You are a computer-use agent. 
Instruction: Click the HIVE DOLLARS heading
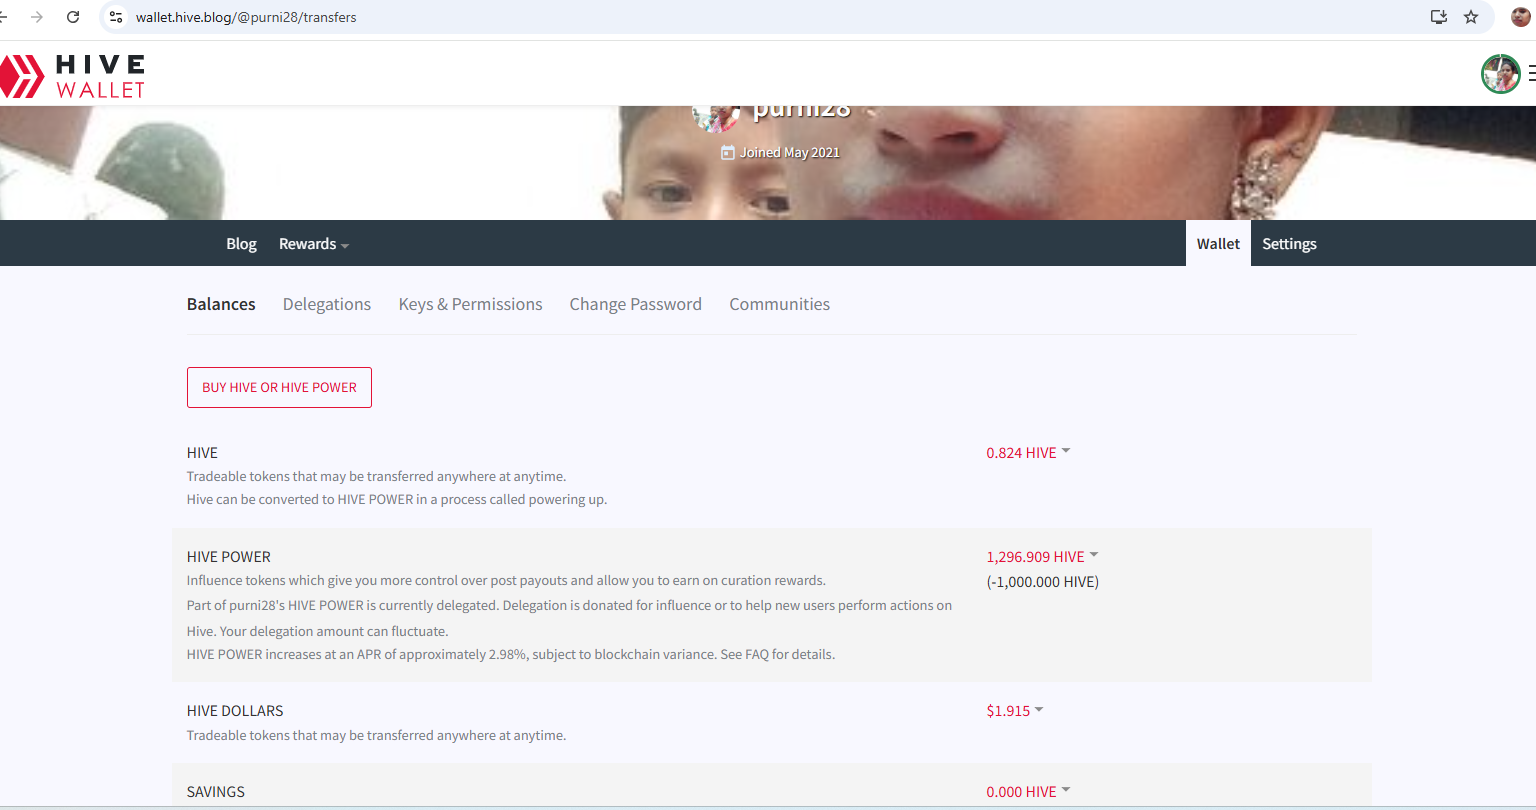235,711
